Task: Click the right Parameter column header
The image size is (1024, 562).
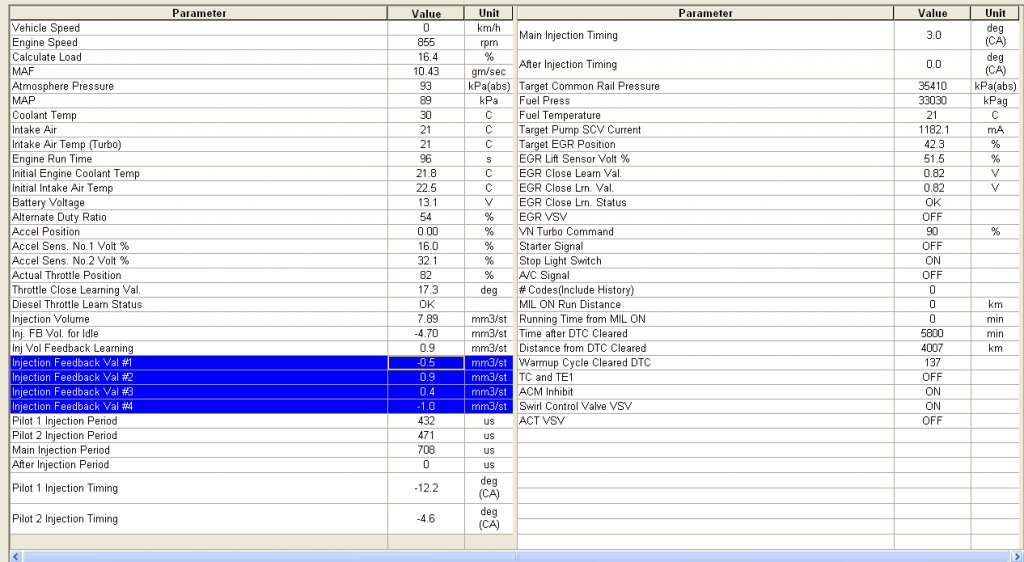Action: click(x=705, y=13)
